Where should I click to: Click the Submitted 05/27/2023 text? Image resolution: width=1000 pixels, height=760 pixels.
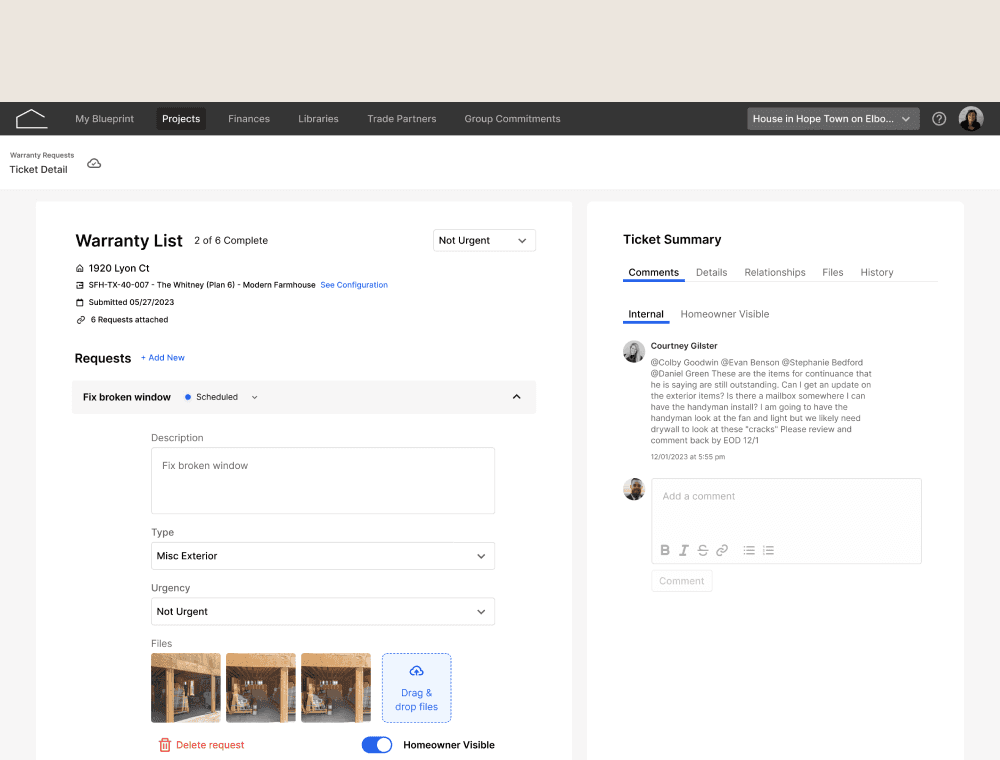(131, 302)
